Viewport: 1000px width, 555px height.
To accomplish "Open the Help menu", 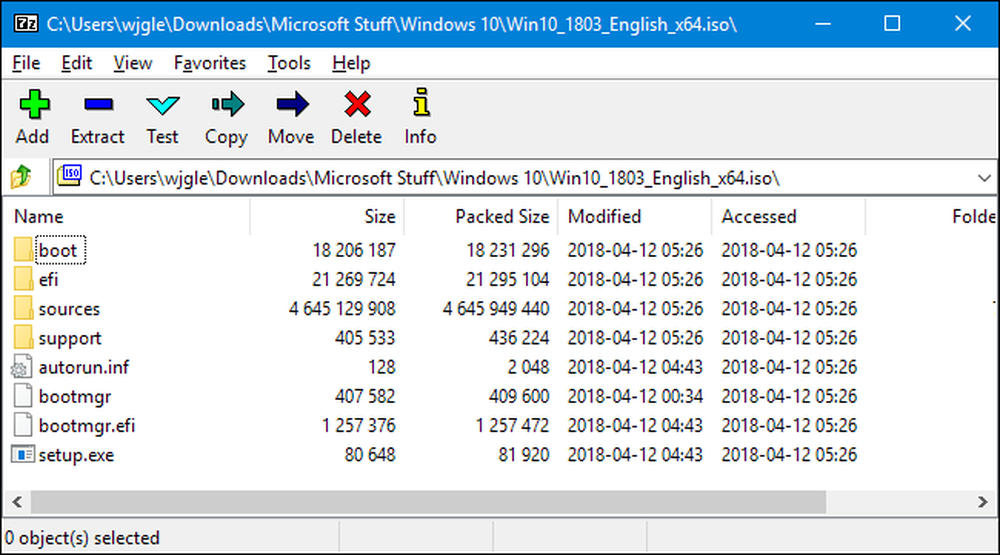I will point(351,63).
